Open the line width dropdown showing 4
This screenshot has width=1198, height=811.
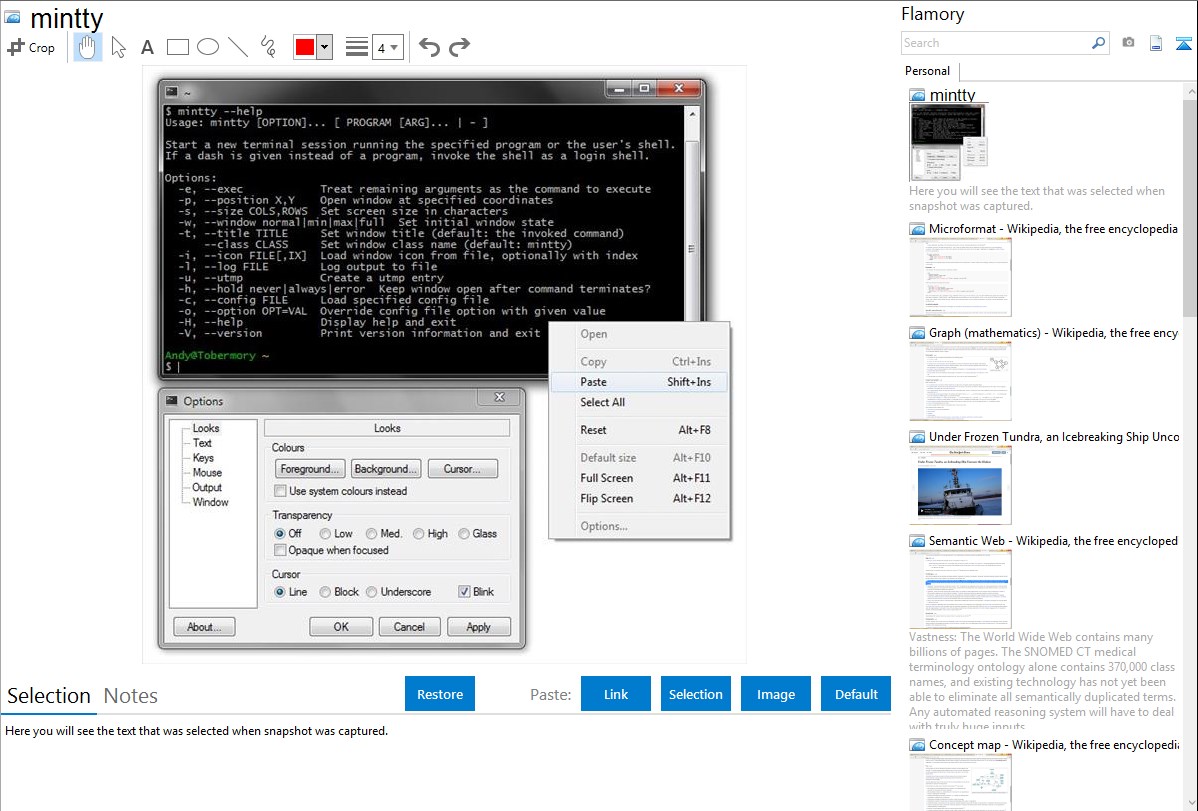click(387, 47)
